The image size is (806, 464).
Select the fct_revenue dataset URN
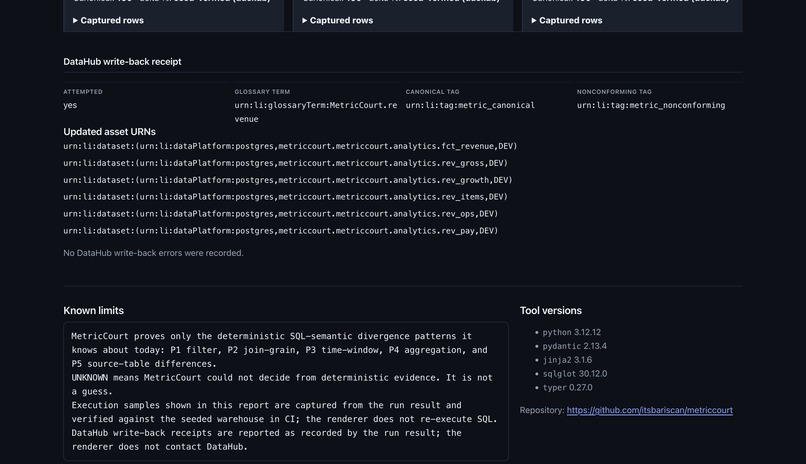tap(290, 146)
